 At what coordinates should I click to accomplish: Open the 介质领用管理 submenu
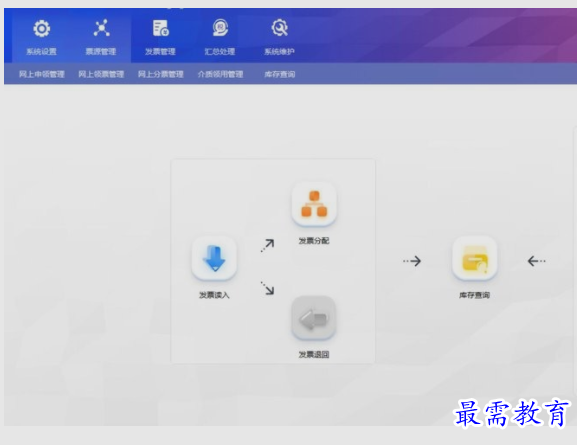(x=220, y=74)
